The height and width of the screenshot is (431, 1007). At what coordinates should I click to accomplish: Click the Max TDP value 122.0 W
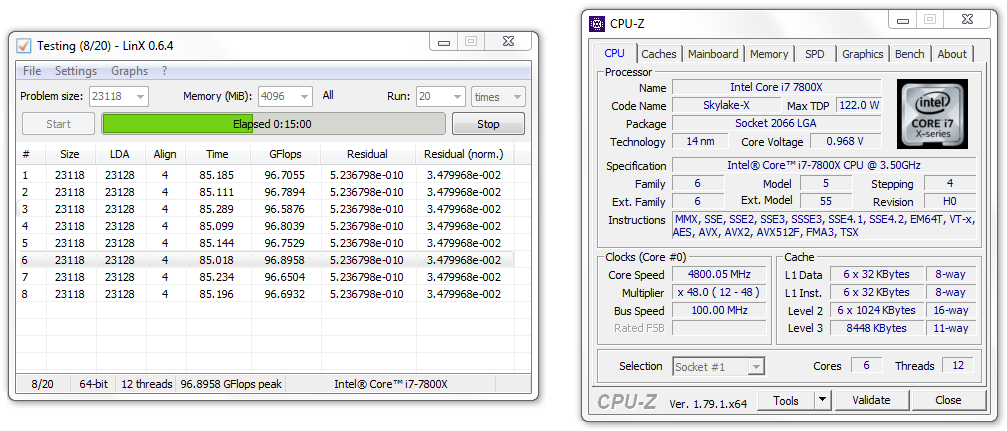(858, 105)
